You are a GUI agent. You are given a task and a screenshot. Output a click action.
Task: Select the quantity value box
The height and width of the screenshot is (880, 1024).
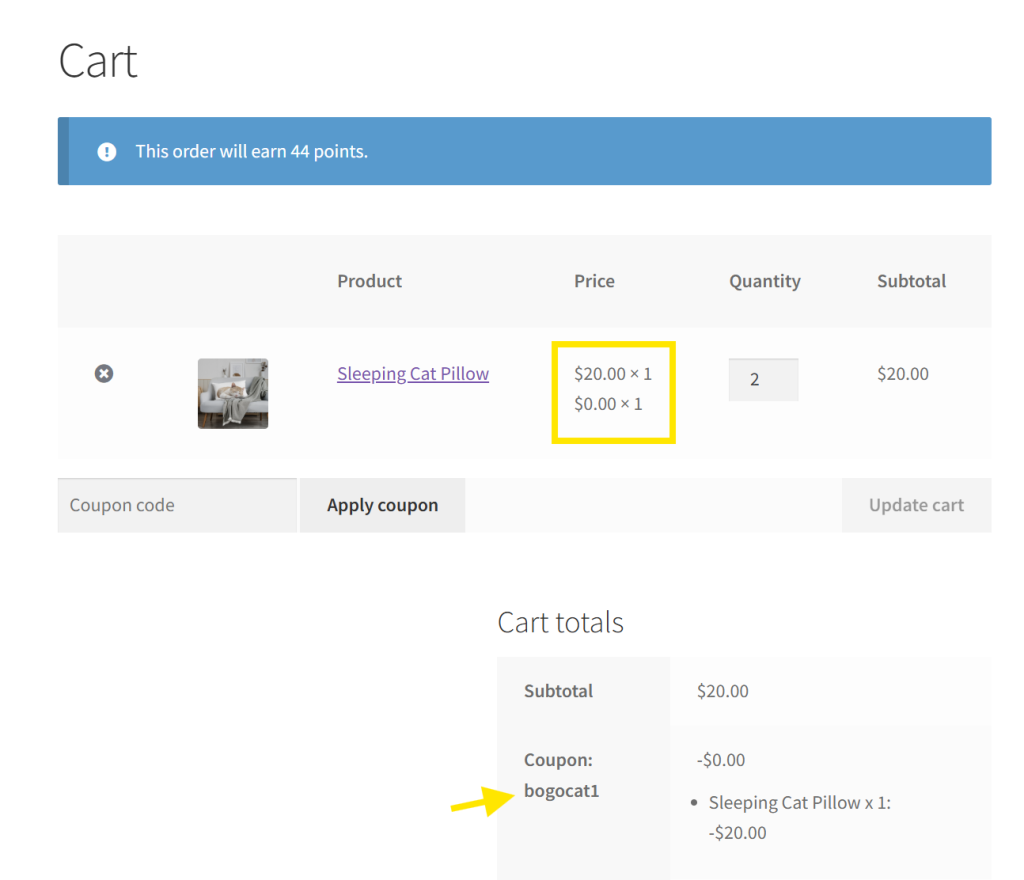point(763,379)
